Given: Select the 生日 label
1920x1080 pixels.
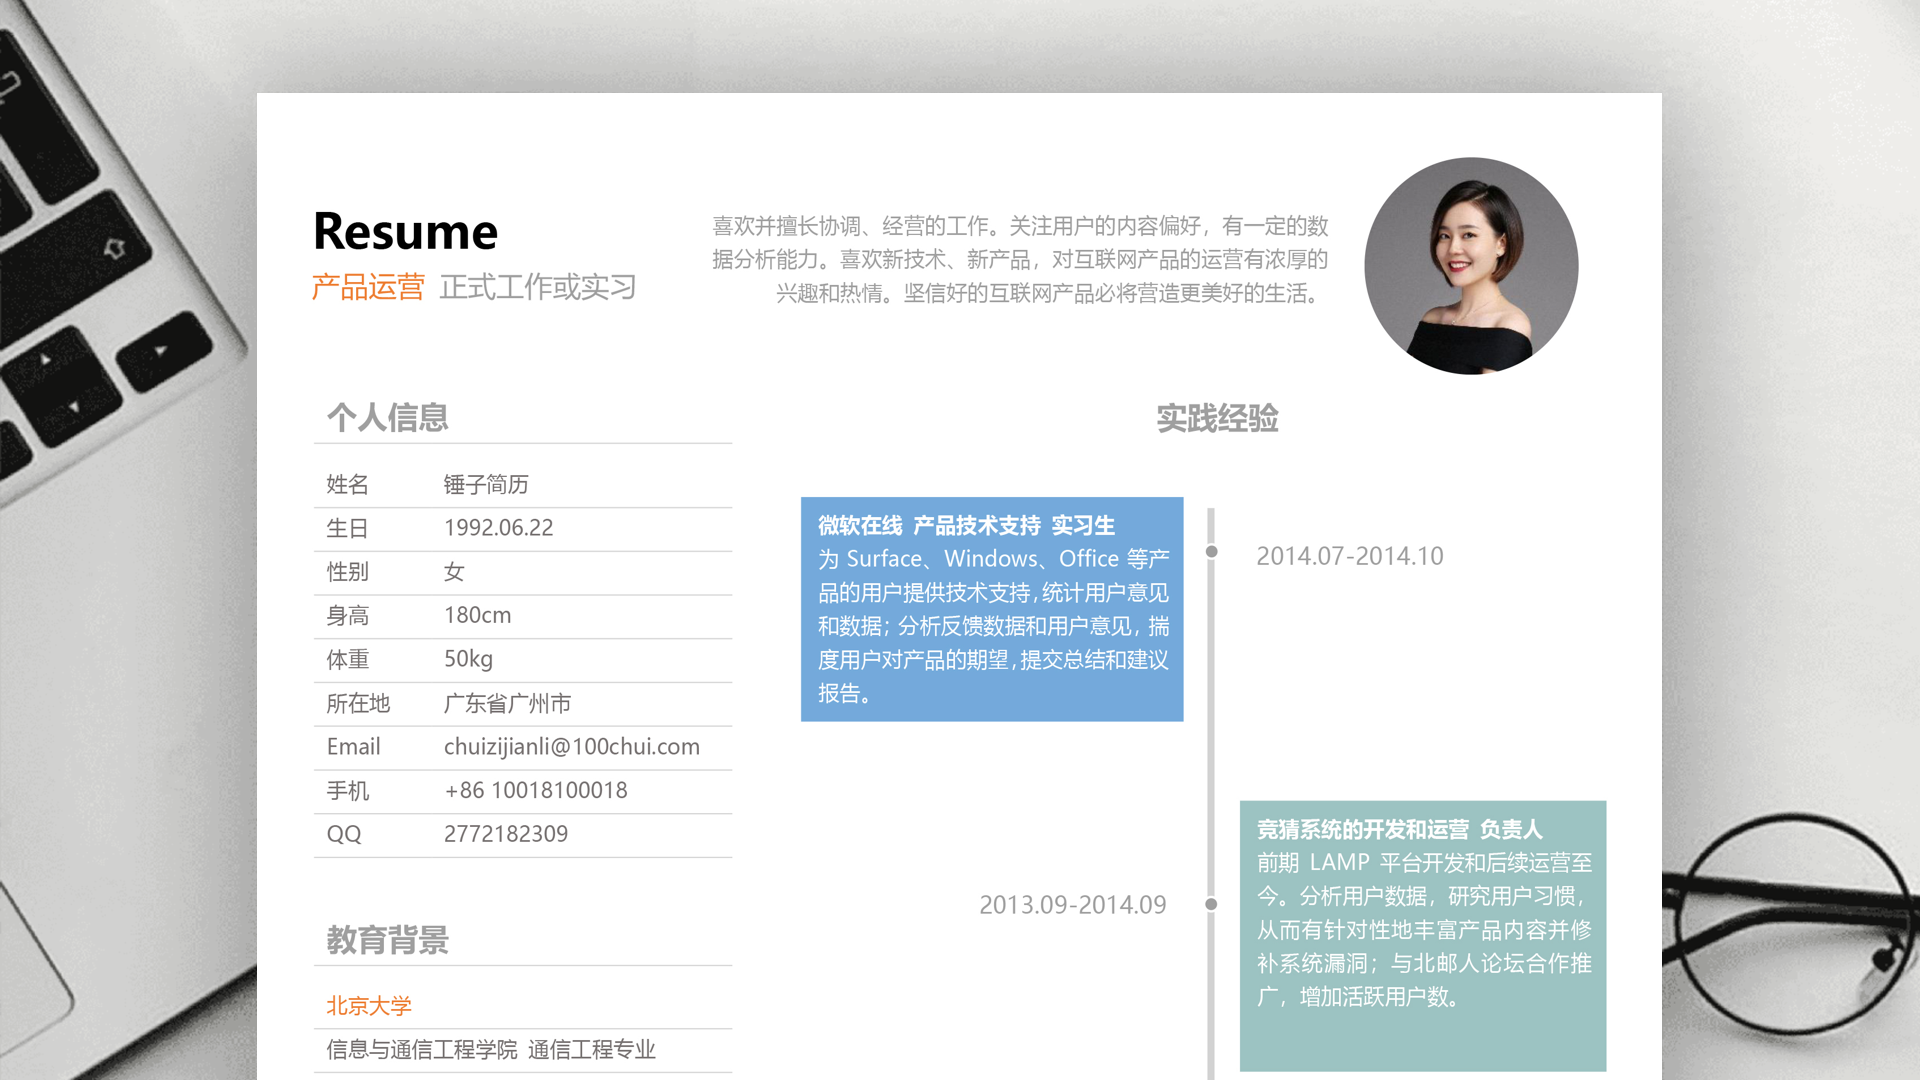Looking at the screenshot, I should [x=347, y=528].
